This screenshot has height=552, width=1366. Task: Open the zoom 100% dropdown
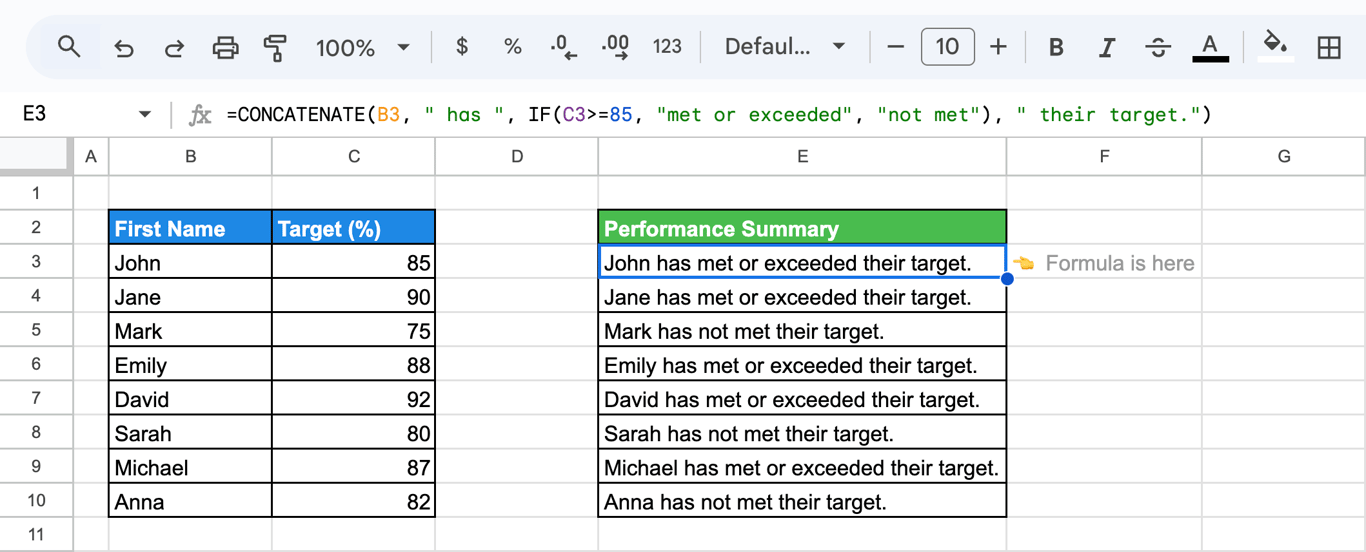click(363, 47)
